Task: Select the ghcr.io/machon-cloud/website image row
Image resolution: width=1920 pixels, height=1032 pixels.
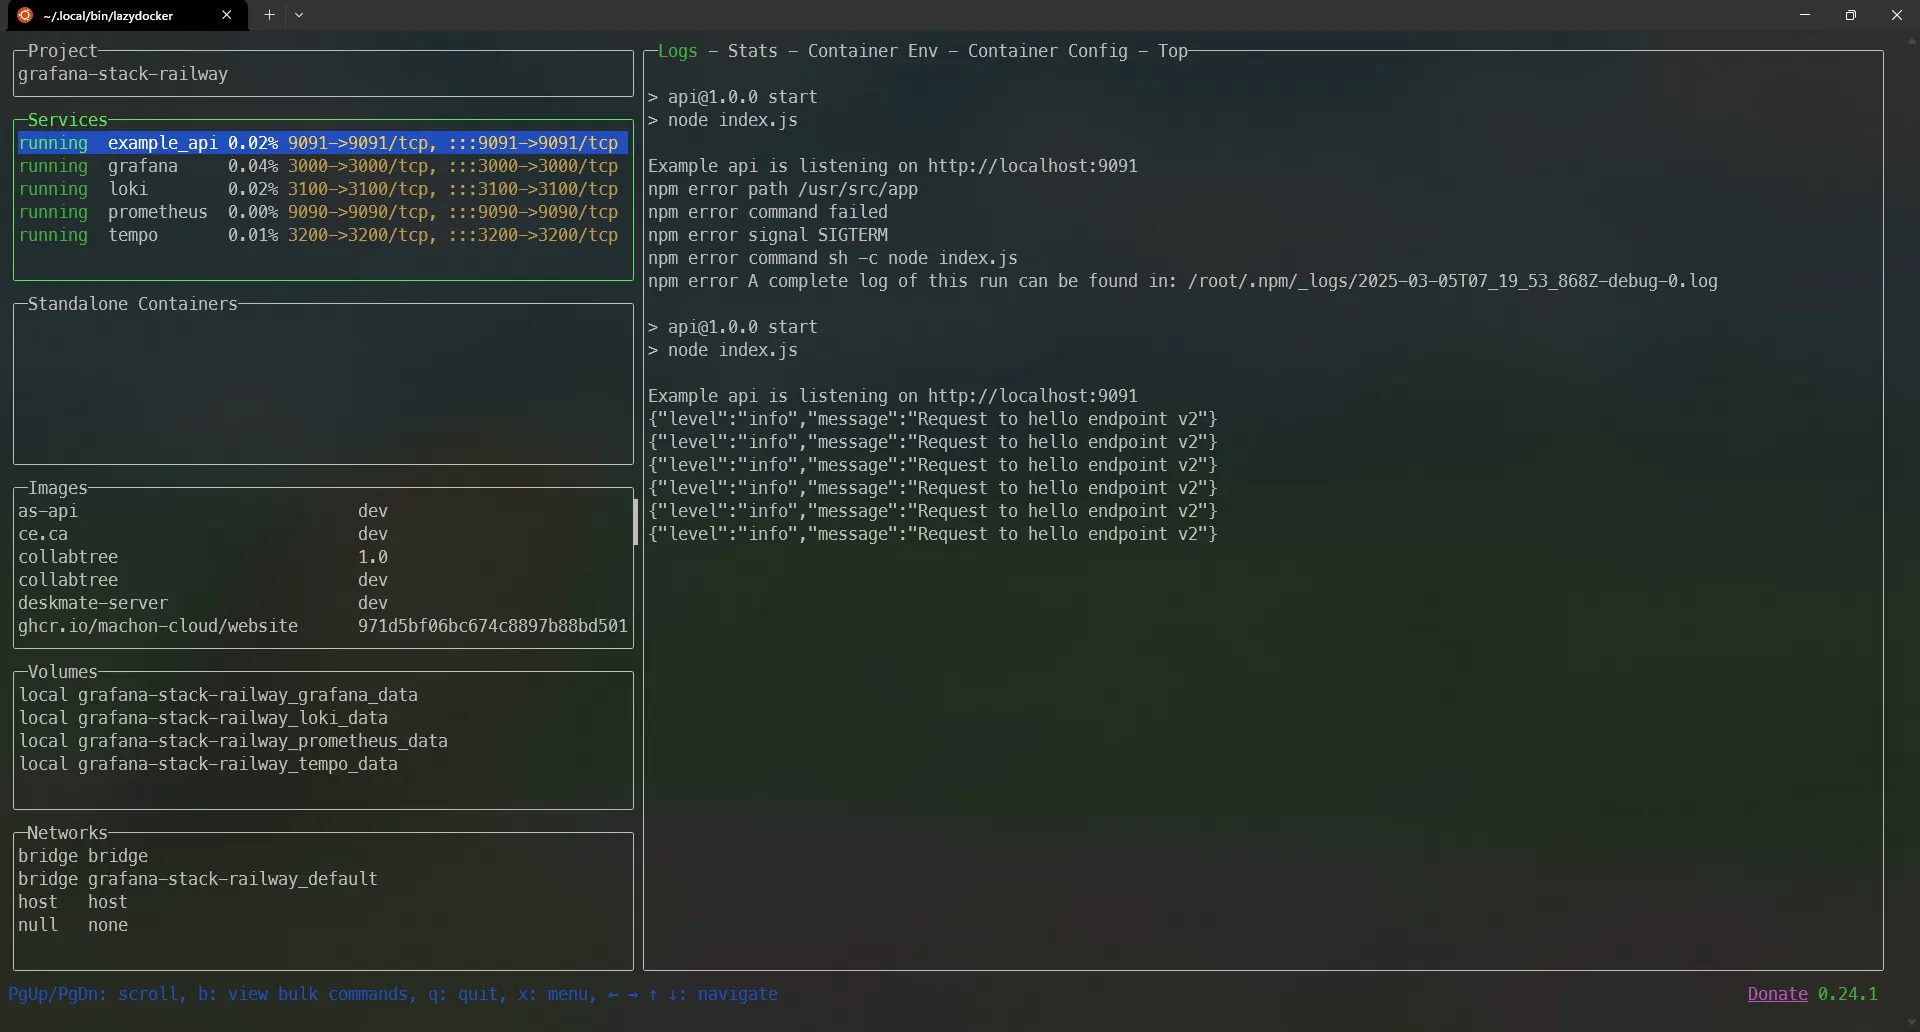Action: point(322,626)
